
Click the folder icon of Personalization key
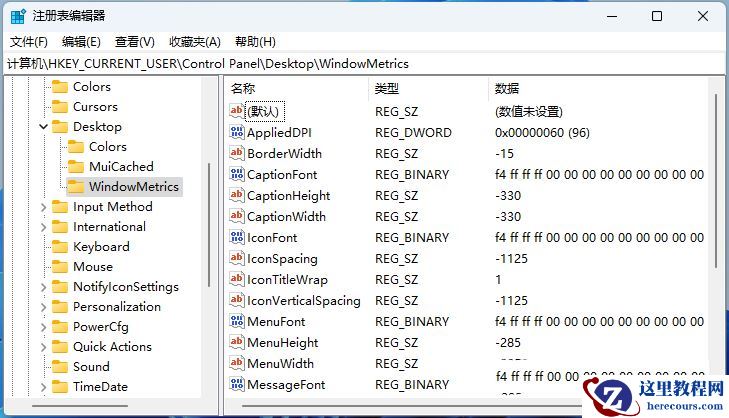[60, 306]
